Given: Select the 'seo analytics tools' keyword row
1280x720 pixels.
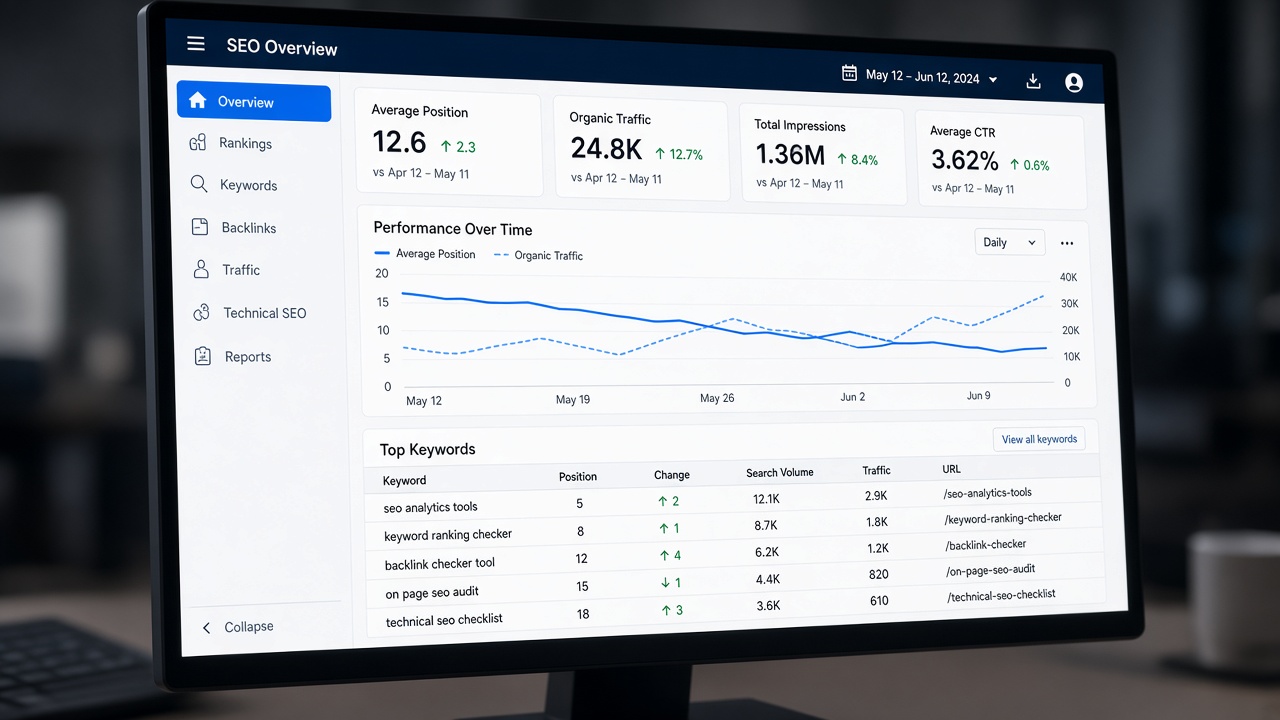Looking at the screenshot, I should [x=732, y=501].
